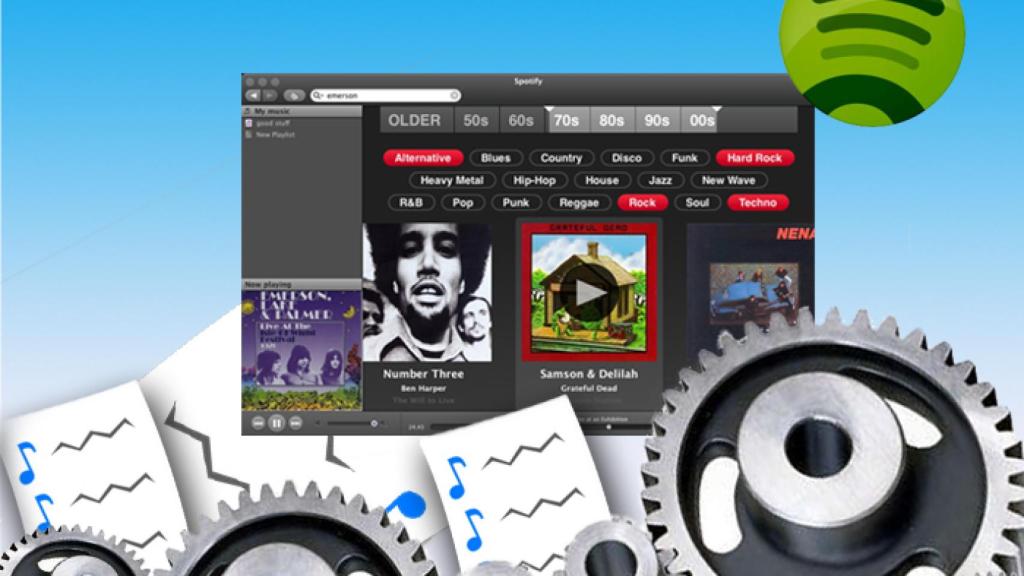Open New Playlist in the sidebar
This screenshot has height=576, width=1024.
coord(275,133)
